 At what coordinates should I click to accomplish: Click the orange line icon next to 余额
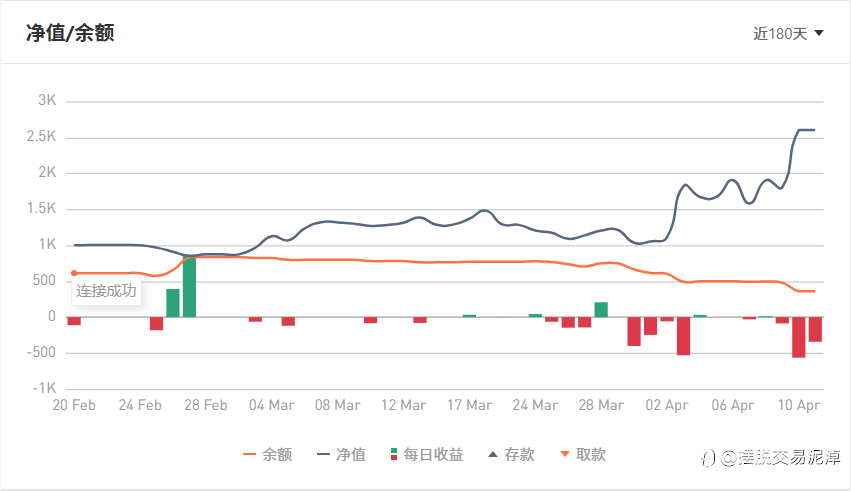[x=250, y=454]
